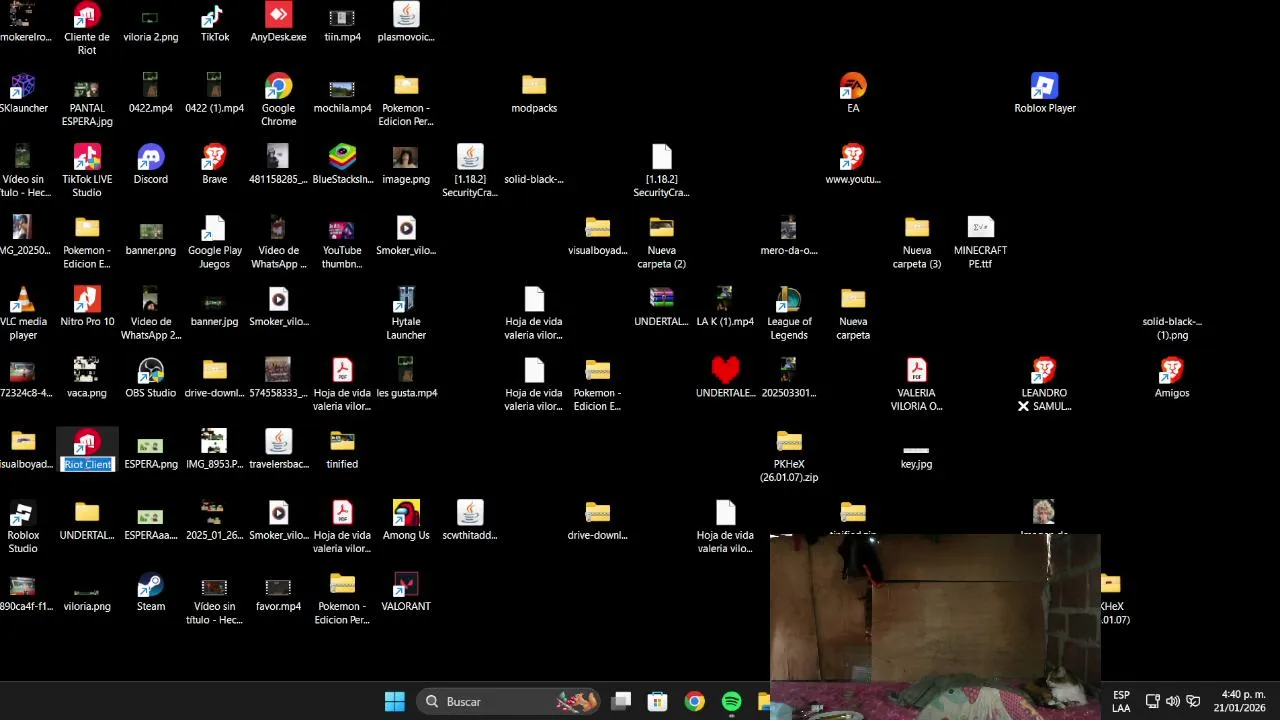Image resolution: width=1280 pixels, height=720 pixels.
Task: Open Spotify from the taskbar
Action: [731, 701]
